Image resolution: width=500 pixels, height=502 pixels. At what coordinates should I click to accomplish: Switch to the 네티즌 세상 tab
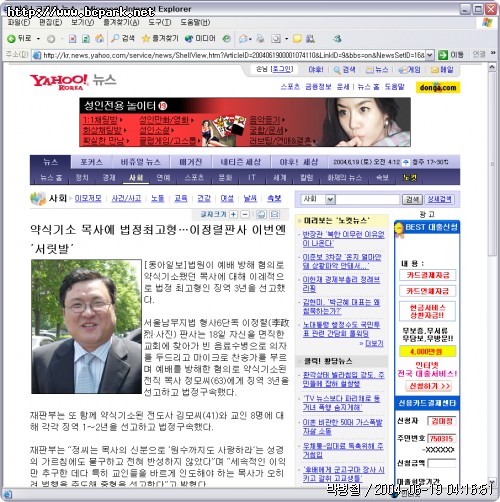click(x=240, y=162)
